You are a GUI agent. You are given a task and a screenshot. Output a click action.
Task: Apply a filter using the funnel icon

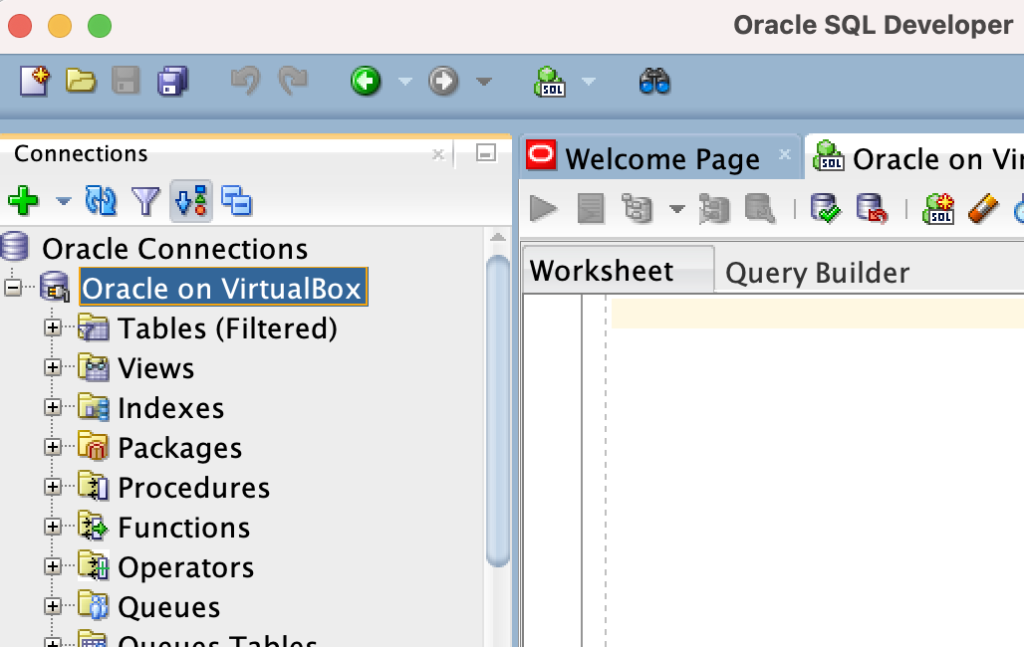(146, 200)
